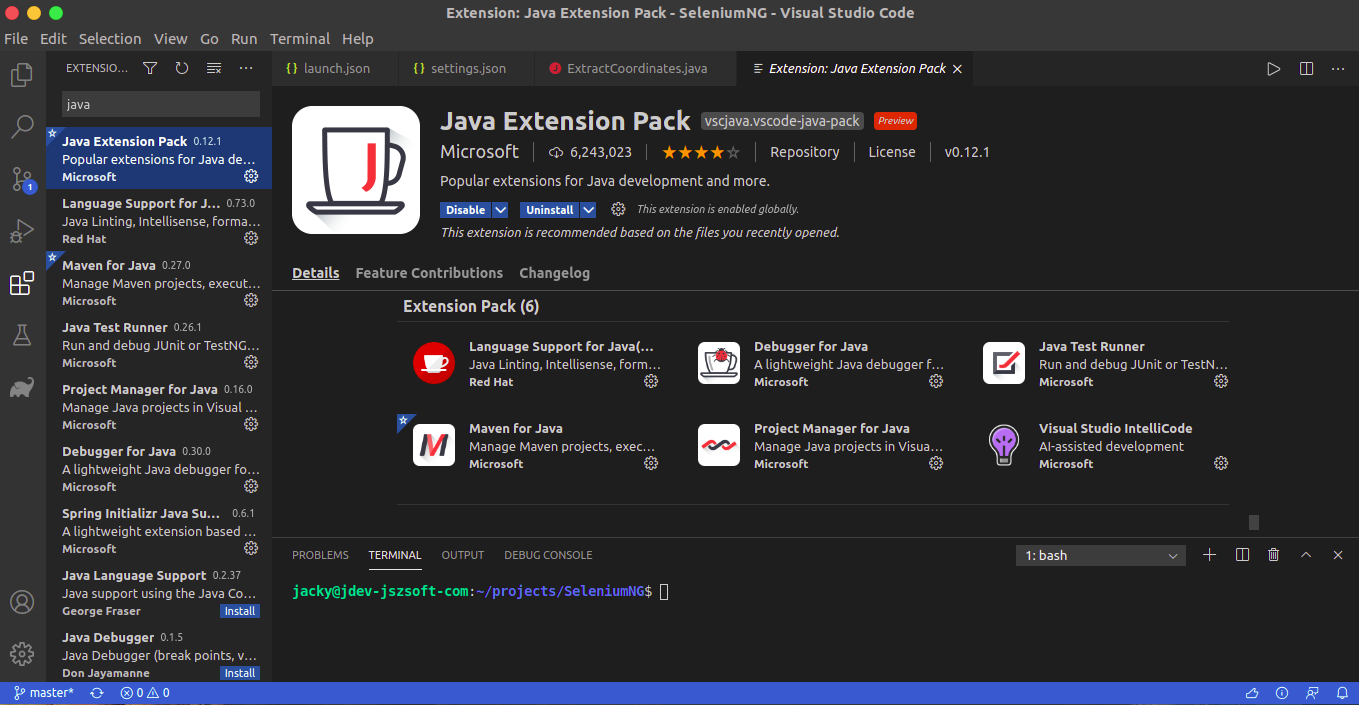Image resolution: width=1359 pixels, height=705 pixels.
Task: Click the star rating of the extension
Action: 700,152
